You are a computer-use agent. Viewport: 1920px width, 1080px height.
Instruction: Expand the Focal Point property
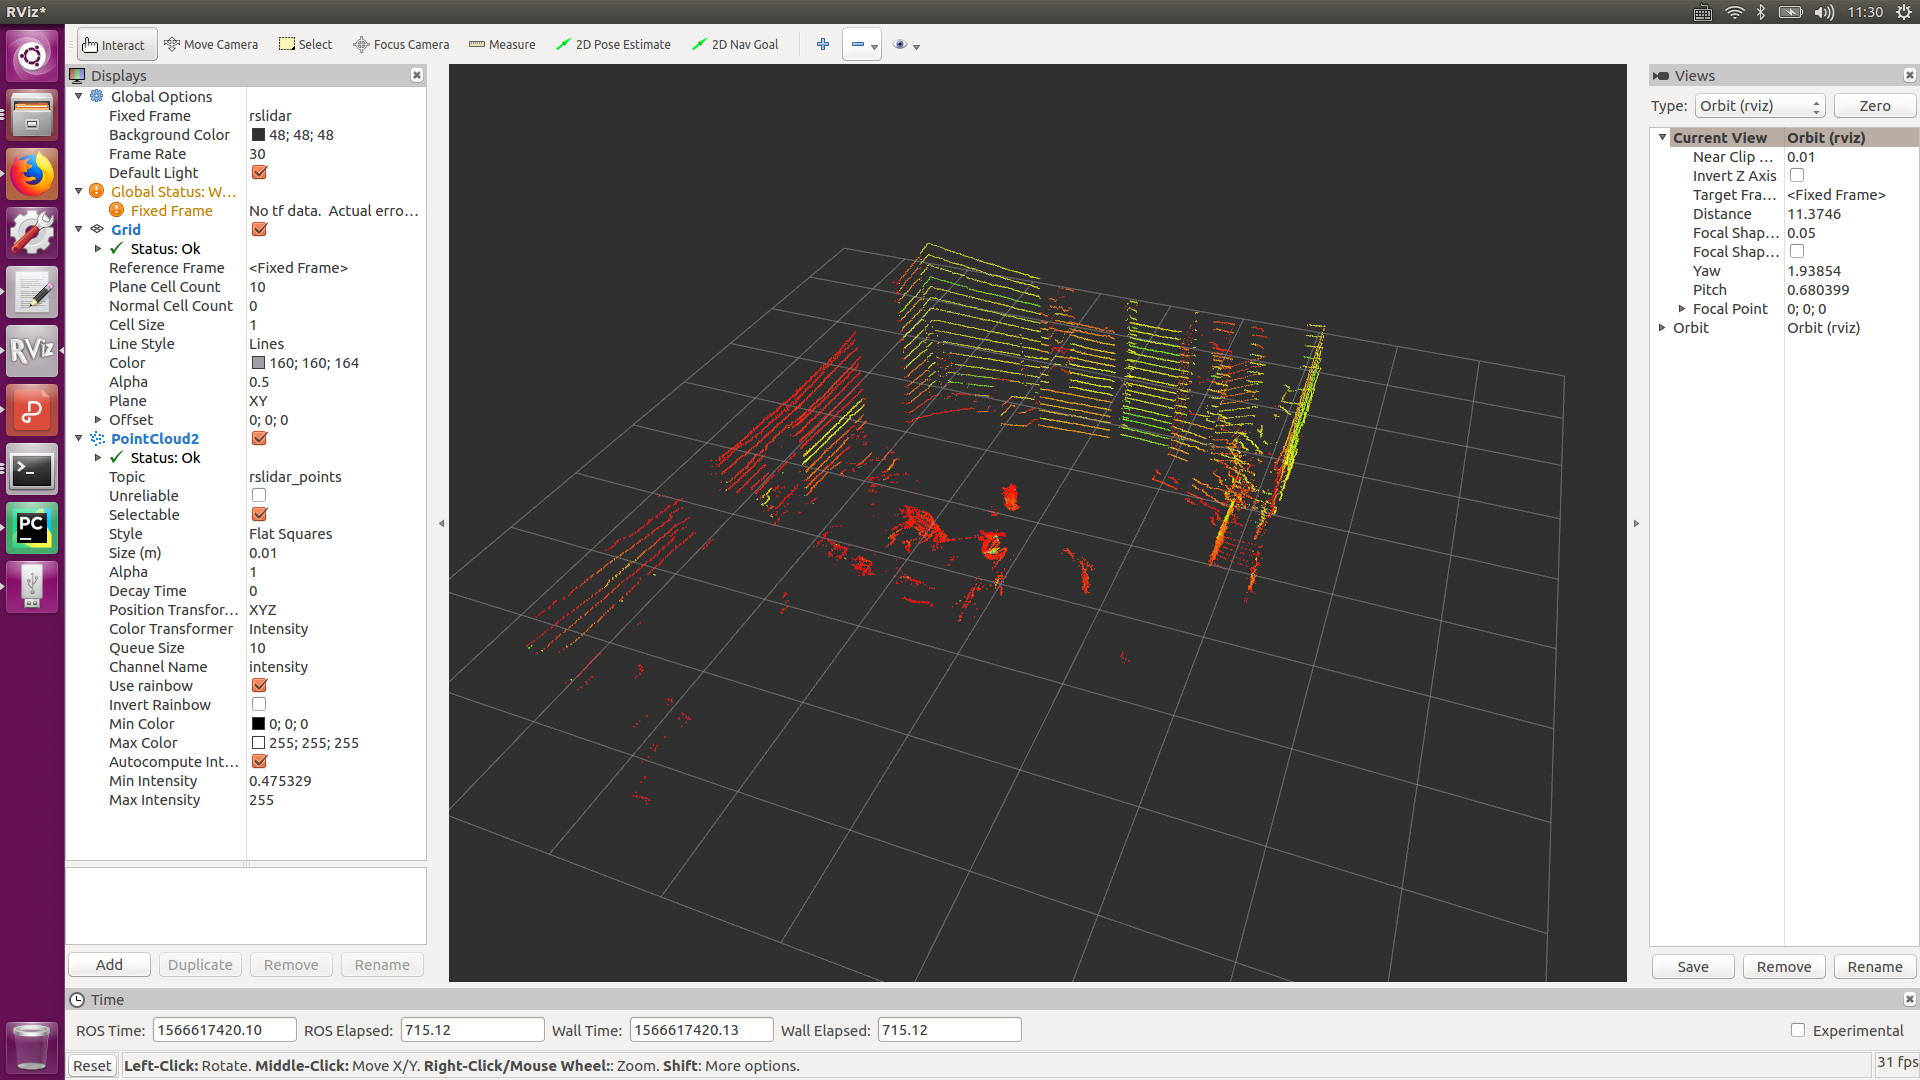click(1682, 309)
